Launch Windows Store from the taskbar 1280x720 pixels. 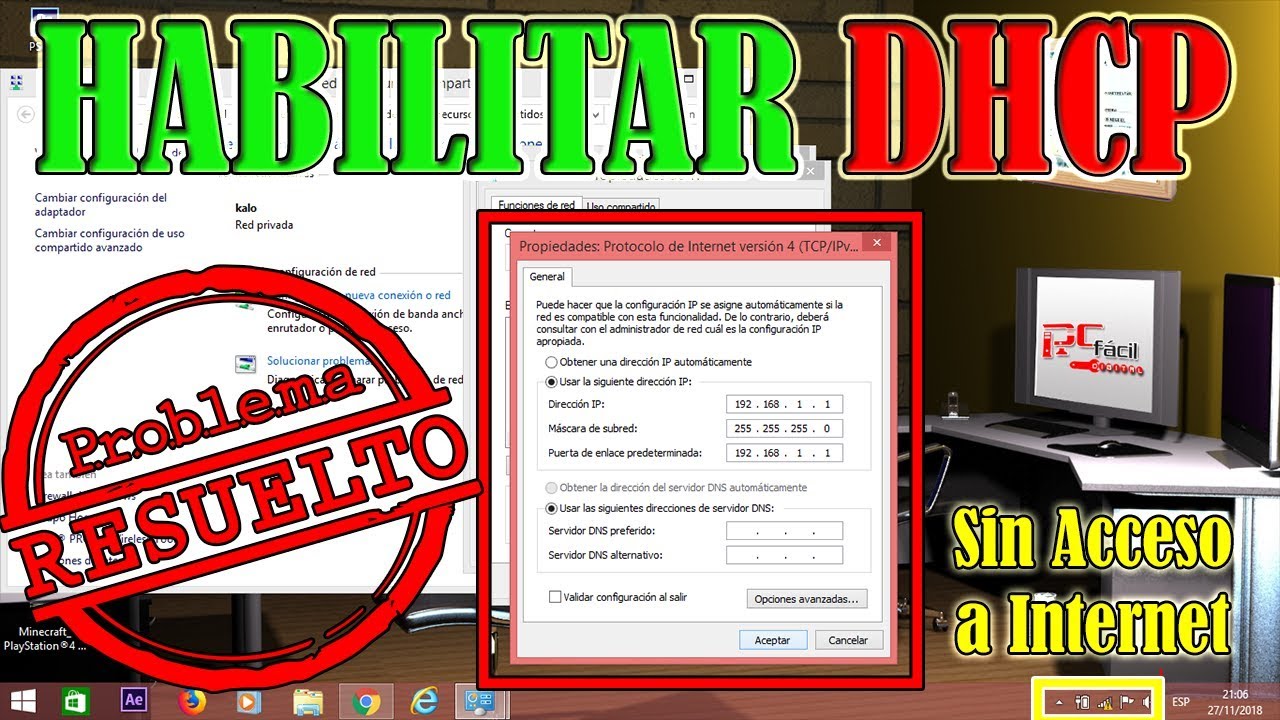click(77, 701)
